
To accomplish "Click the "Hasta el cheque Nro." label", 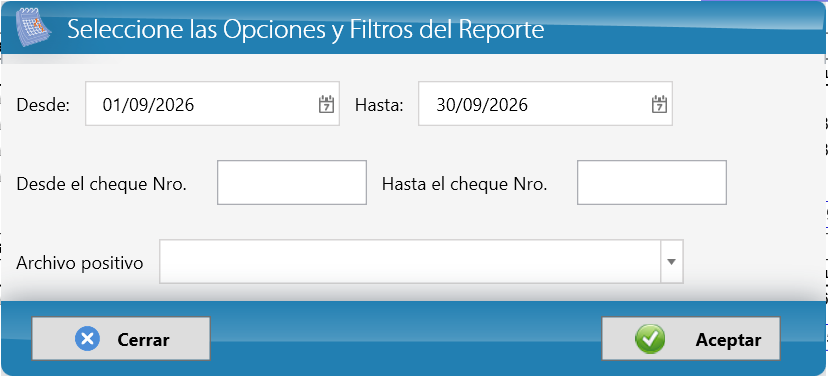I will (x=464, y=184).
